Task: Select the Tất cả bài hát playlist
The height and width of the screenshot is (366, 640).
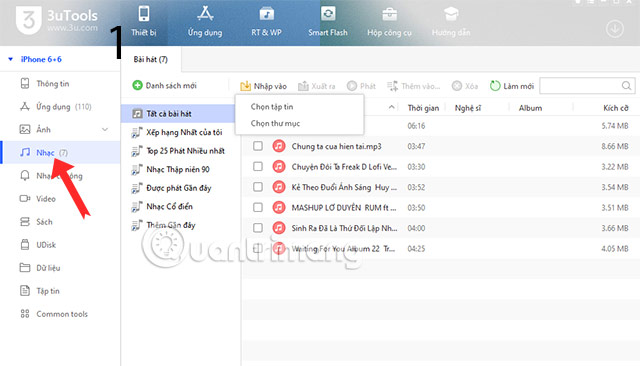Action: [x=178, y=113]
